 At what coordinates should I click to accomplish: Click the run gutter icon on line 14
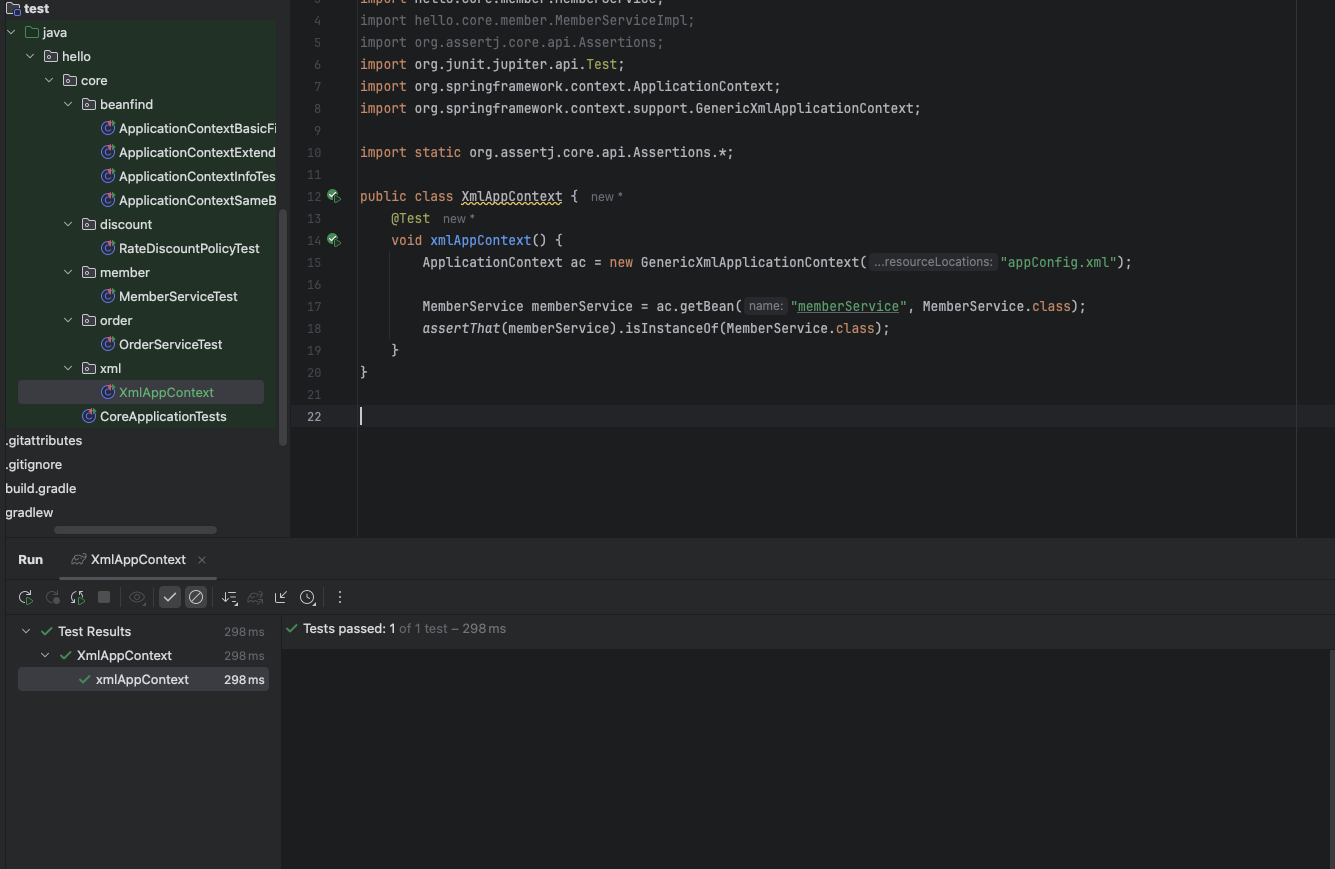[334, 241]
